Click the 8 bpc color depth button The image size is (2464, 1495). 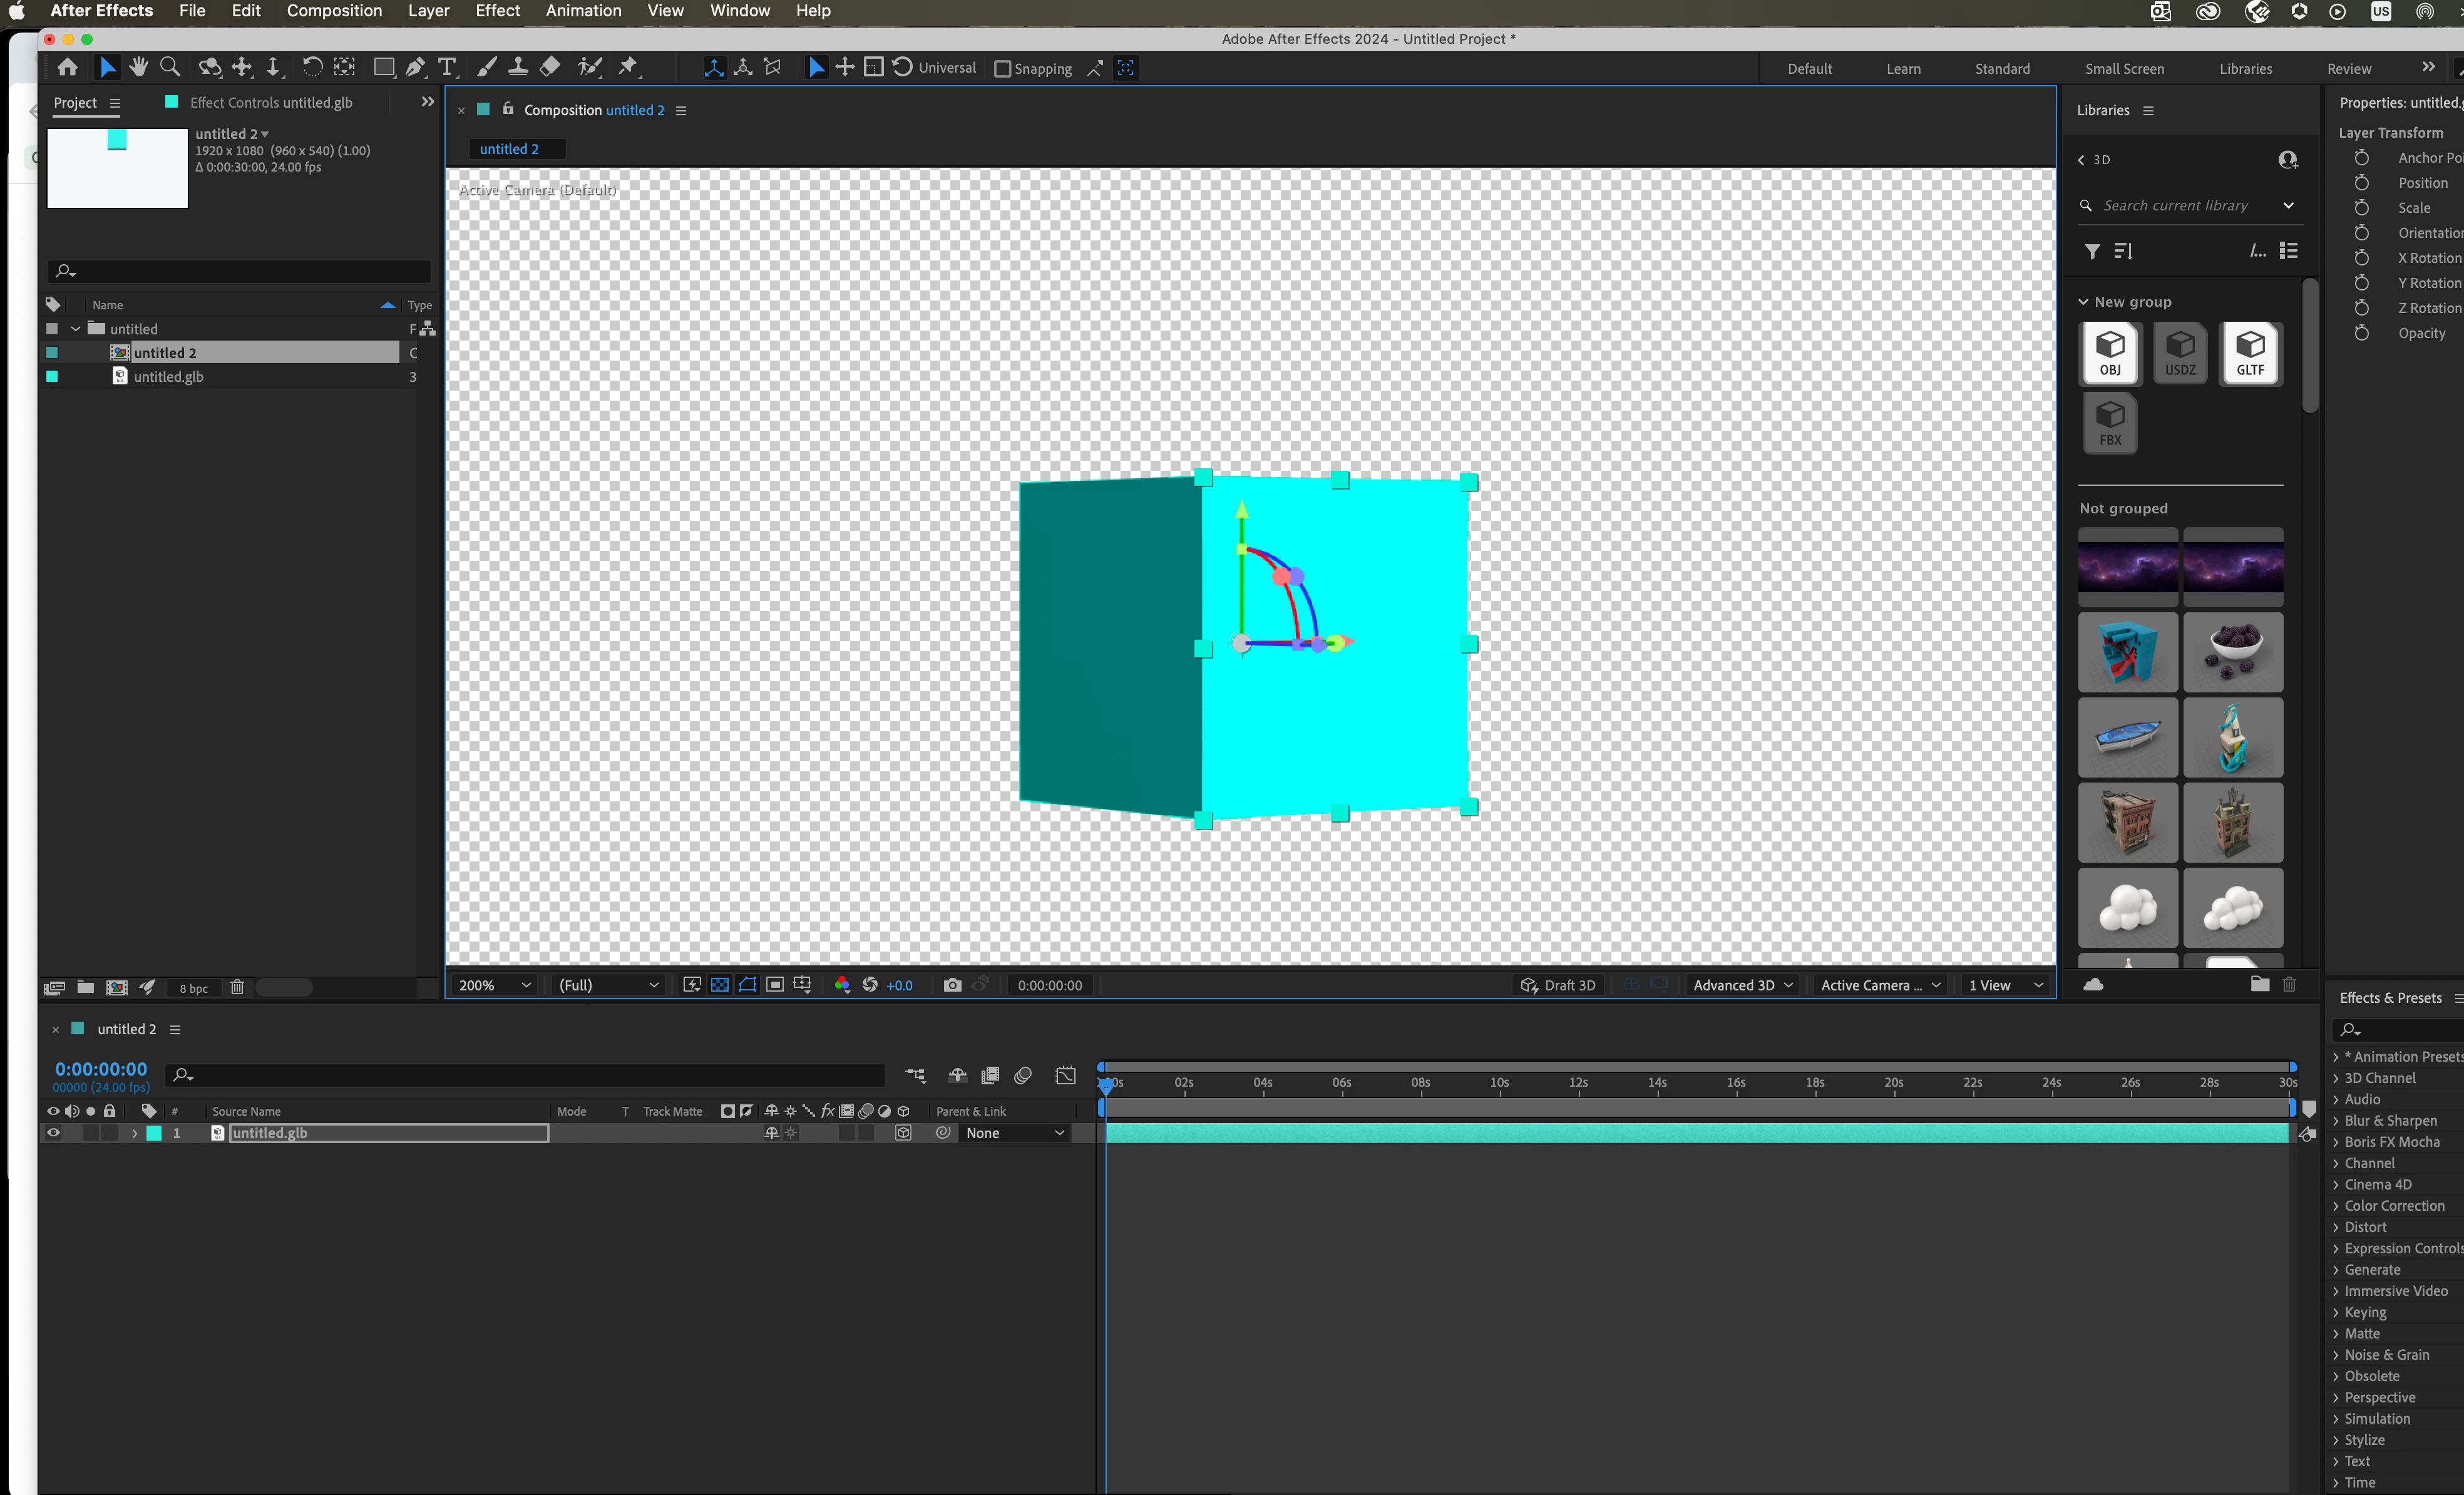[193, 988]
